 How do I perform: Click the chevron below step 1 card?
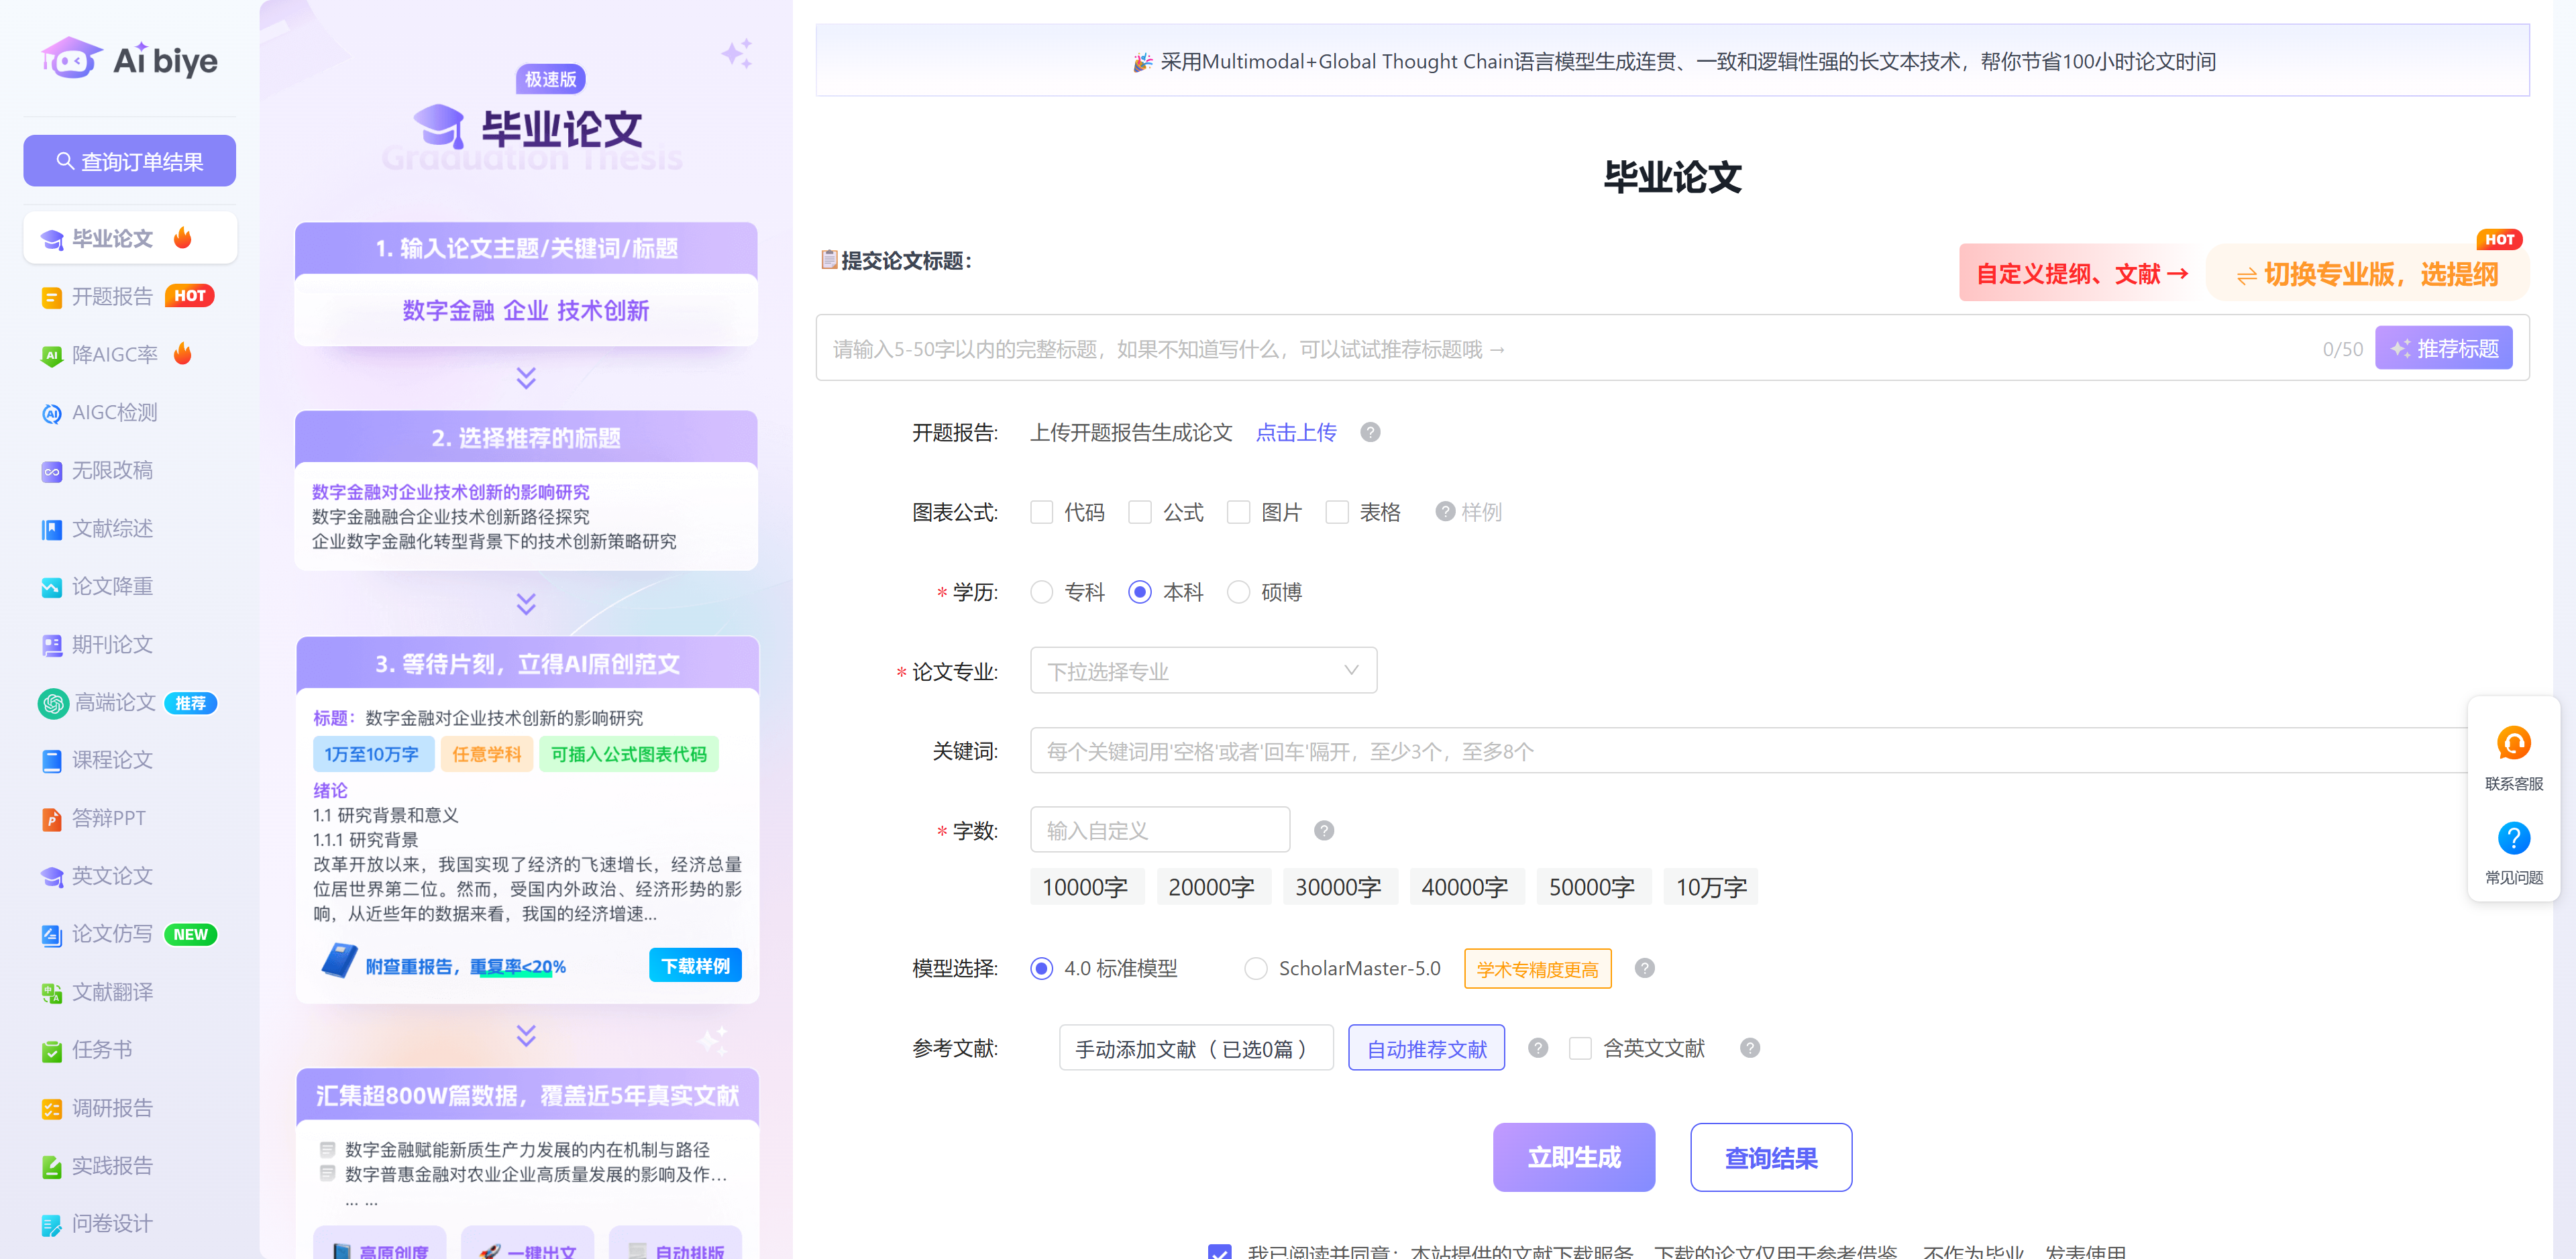coord(526,378)
